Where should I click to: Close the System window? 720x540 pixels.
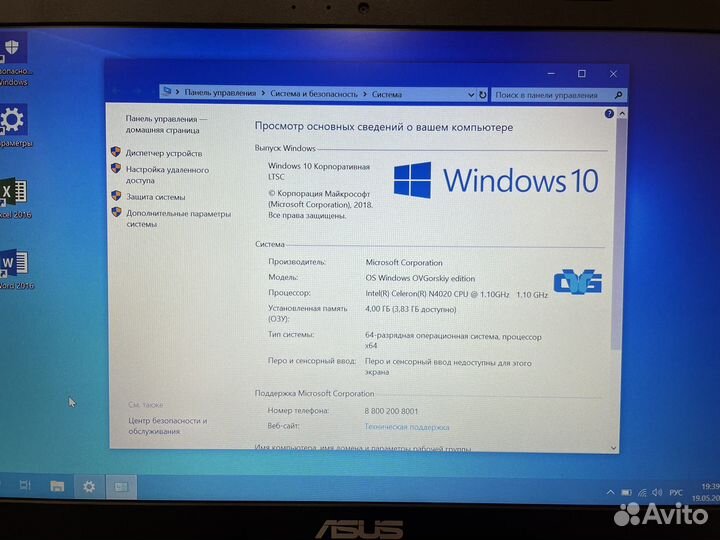[x=613, y=73]
